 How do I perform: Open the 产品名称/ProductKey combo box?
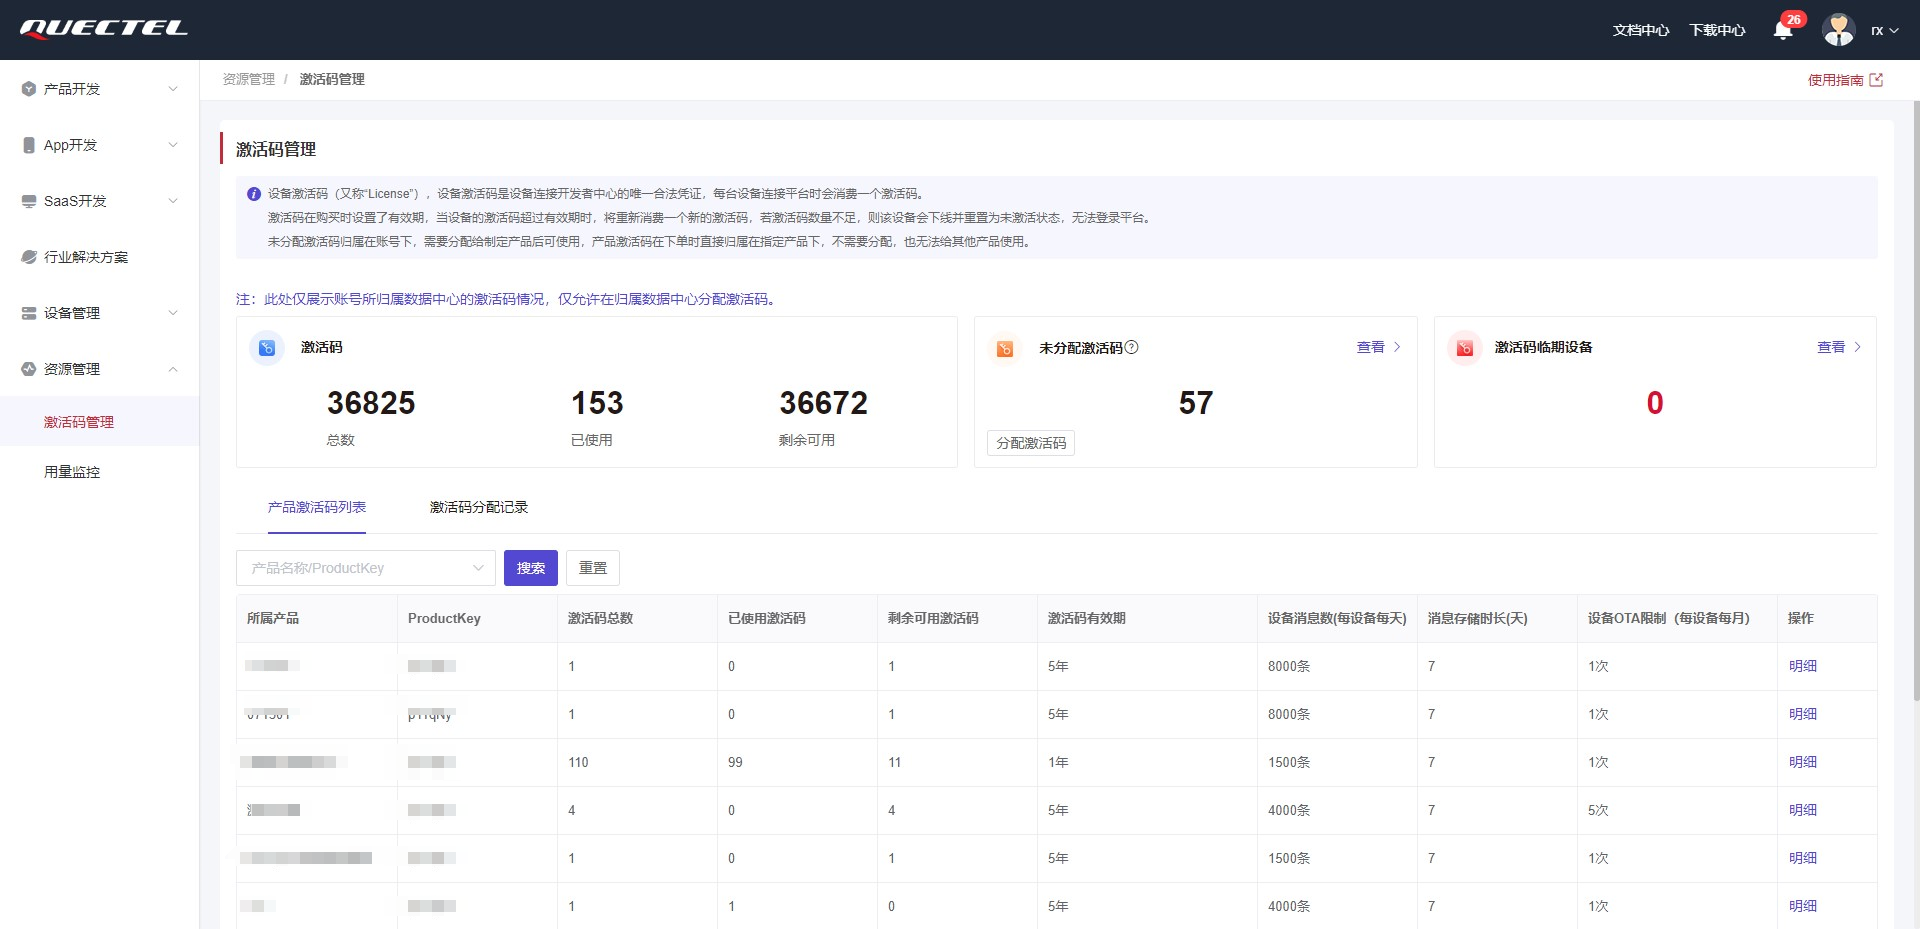pos(366,568)
